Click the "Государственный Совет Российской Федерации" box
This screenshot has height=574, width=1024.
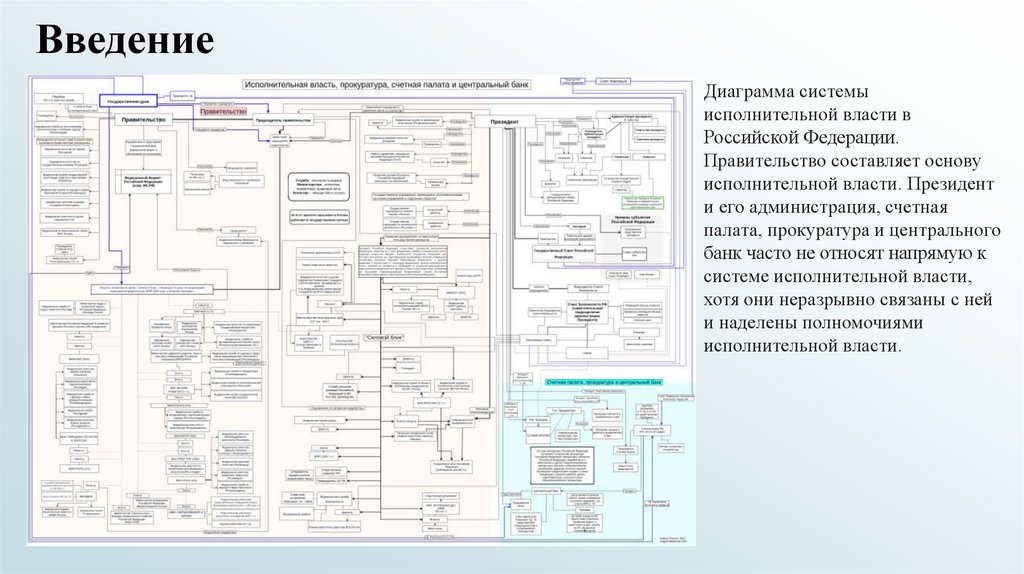click(564, 254)
